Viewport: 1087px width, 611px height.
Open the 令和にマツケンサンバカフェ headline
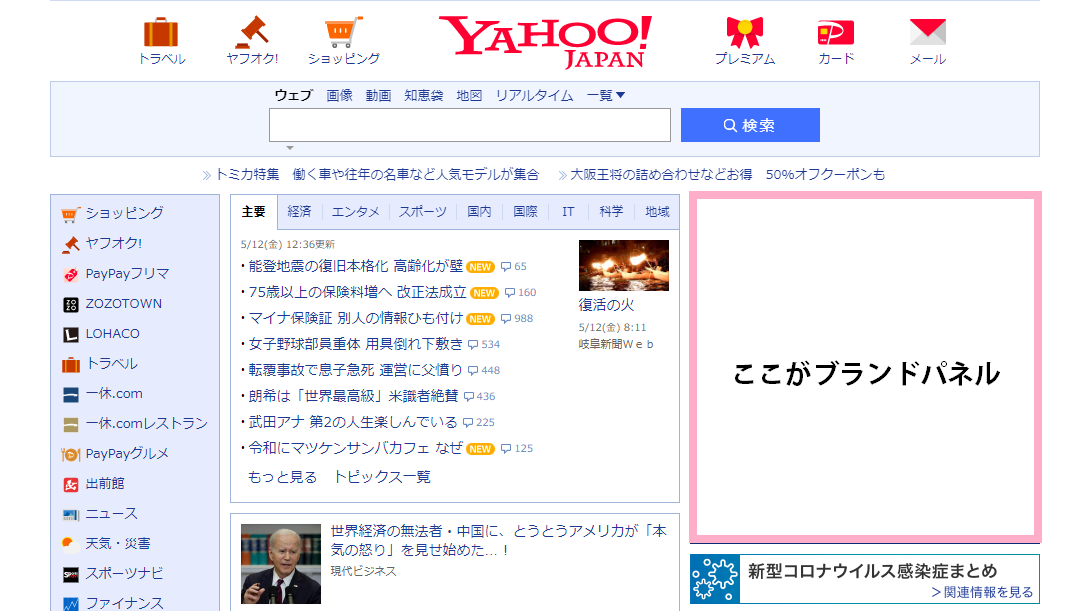356,449
